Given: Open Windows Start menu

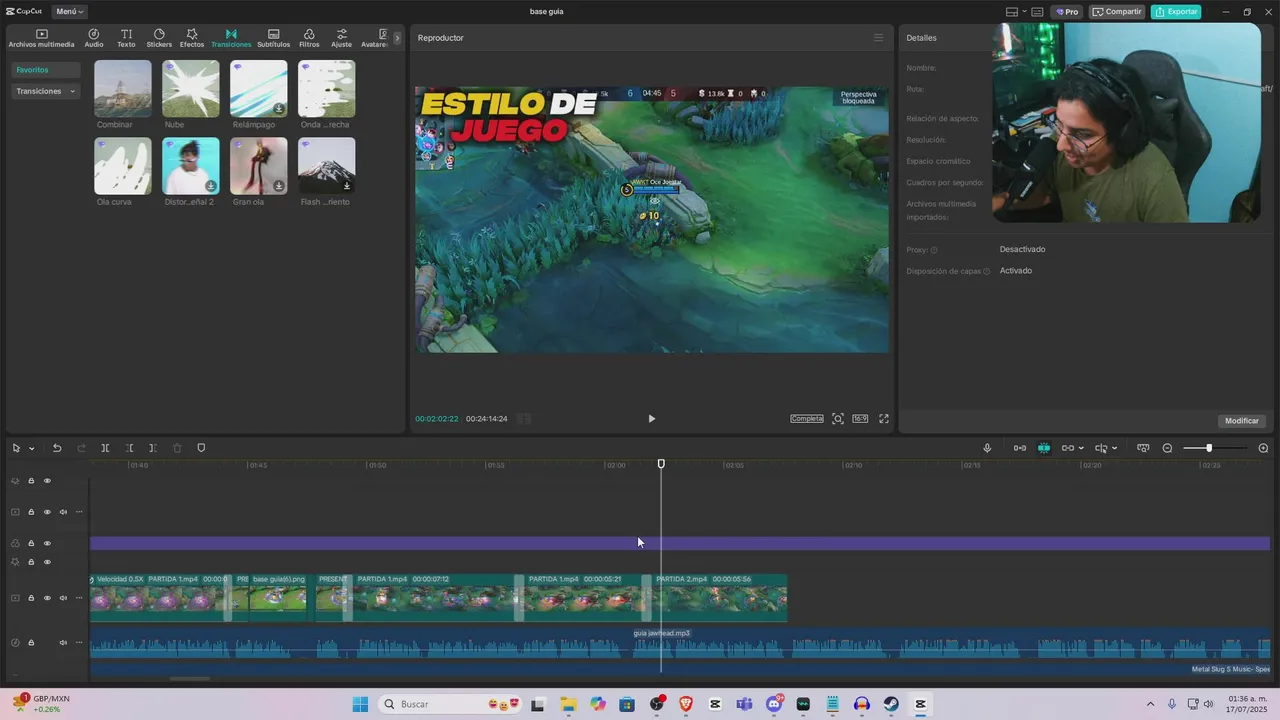Looking at the screenshot, I should [x=360, y=704].
